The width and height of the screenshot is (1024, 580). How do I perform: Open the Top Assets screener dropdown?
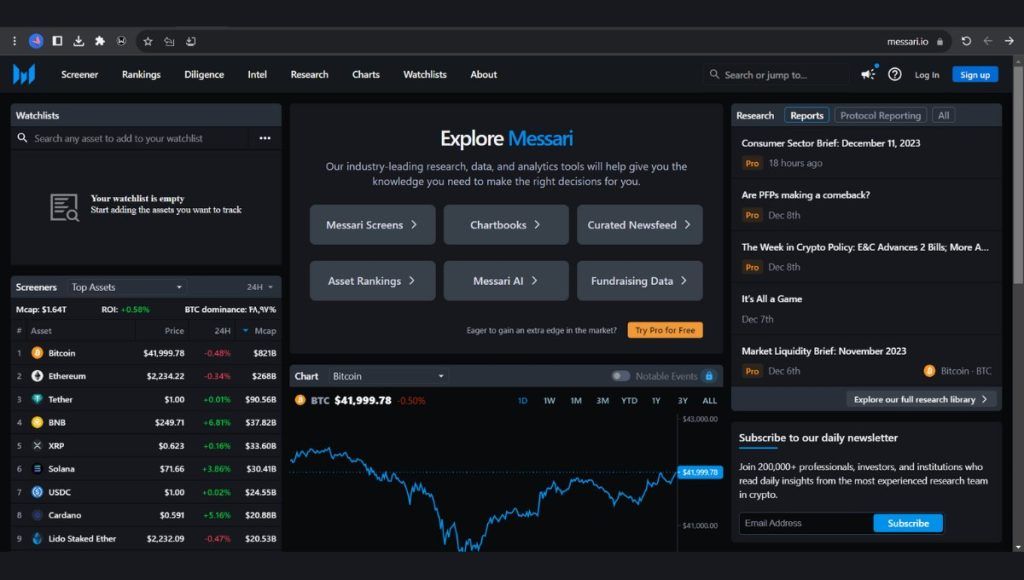(126, 287)
